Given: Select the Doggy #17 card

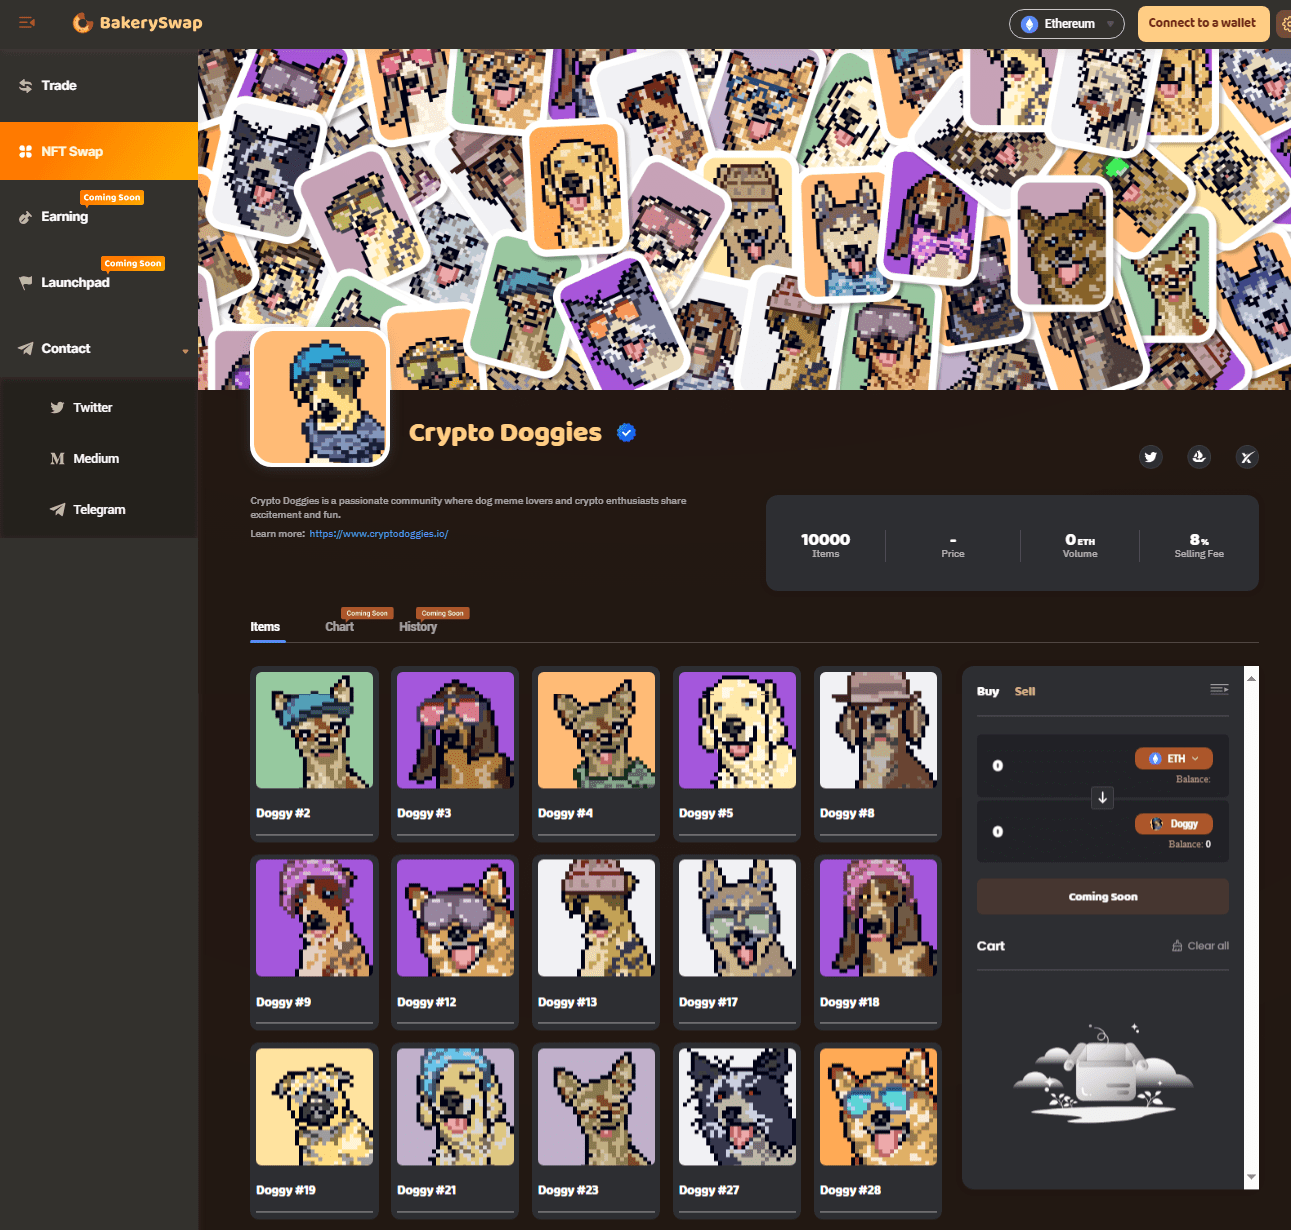Looking at the screenshot, I should [x=737, y=942].
